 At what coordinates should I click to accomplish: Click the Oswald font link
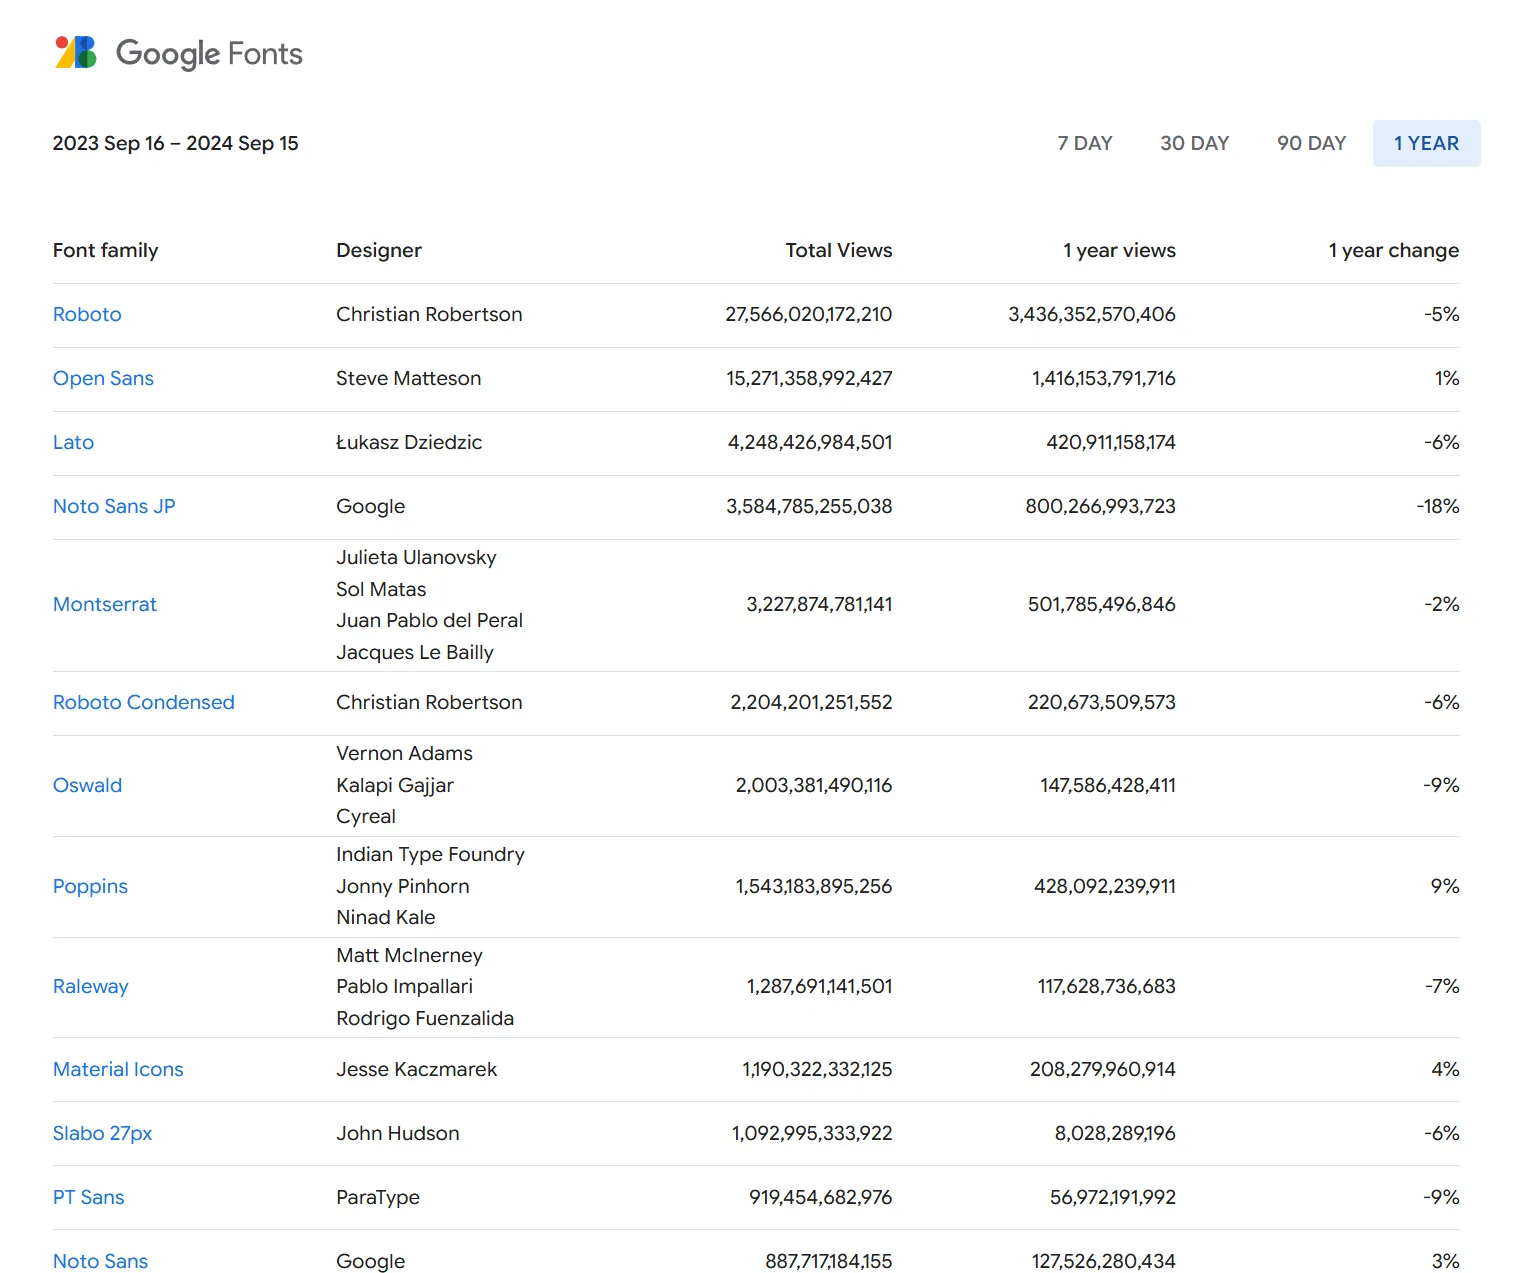(87, 785)
